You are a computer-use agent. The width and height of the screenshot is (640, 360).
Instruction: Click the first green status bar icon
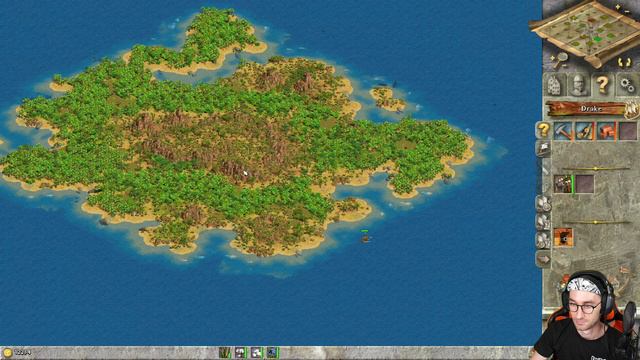click(x=225, y=353)
